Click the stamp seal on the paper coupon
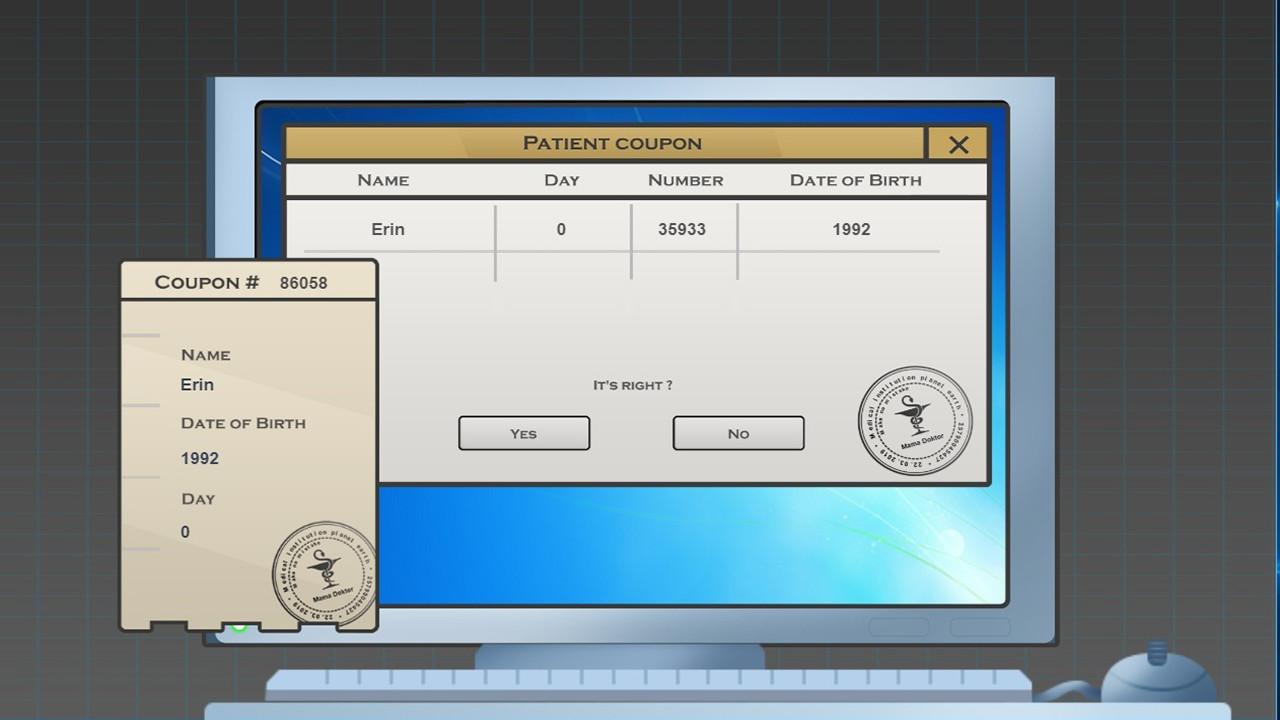 pyautogui.click(x=324, y=573)
